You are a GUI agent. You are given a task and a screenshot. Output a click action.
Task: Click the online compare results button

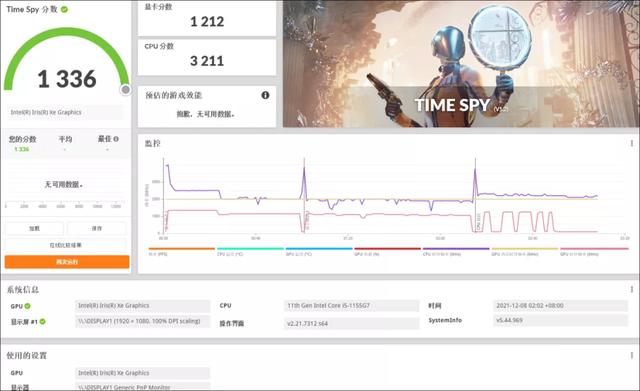pos(65,245)
